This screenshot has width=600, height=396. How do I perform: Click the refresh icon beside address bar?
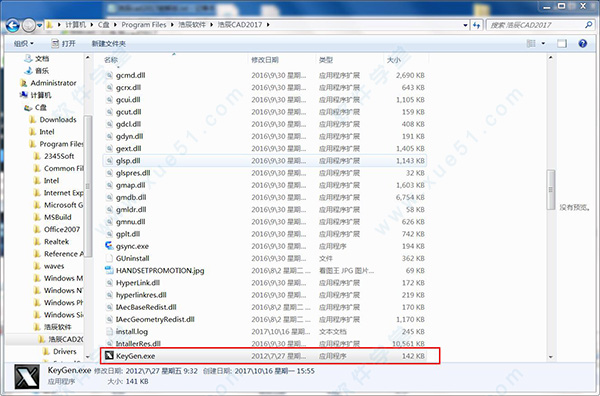[x=476, y=25]
